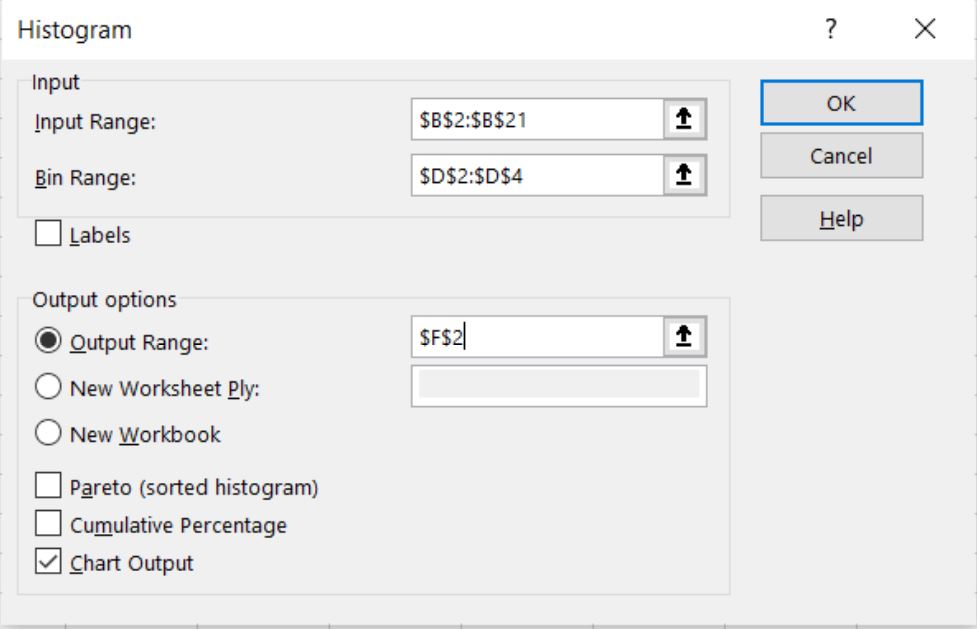Choose the New Worksheet Ply radio option
Image resolution: width=977 pixels, height=629 pixels.
48,387
